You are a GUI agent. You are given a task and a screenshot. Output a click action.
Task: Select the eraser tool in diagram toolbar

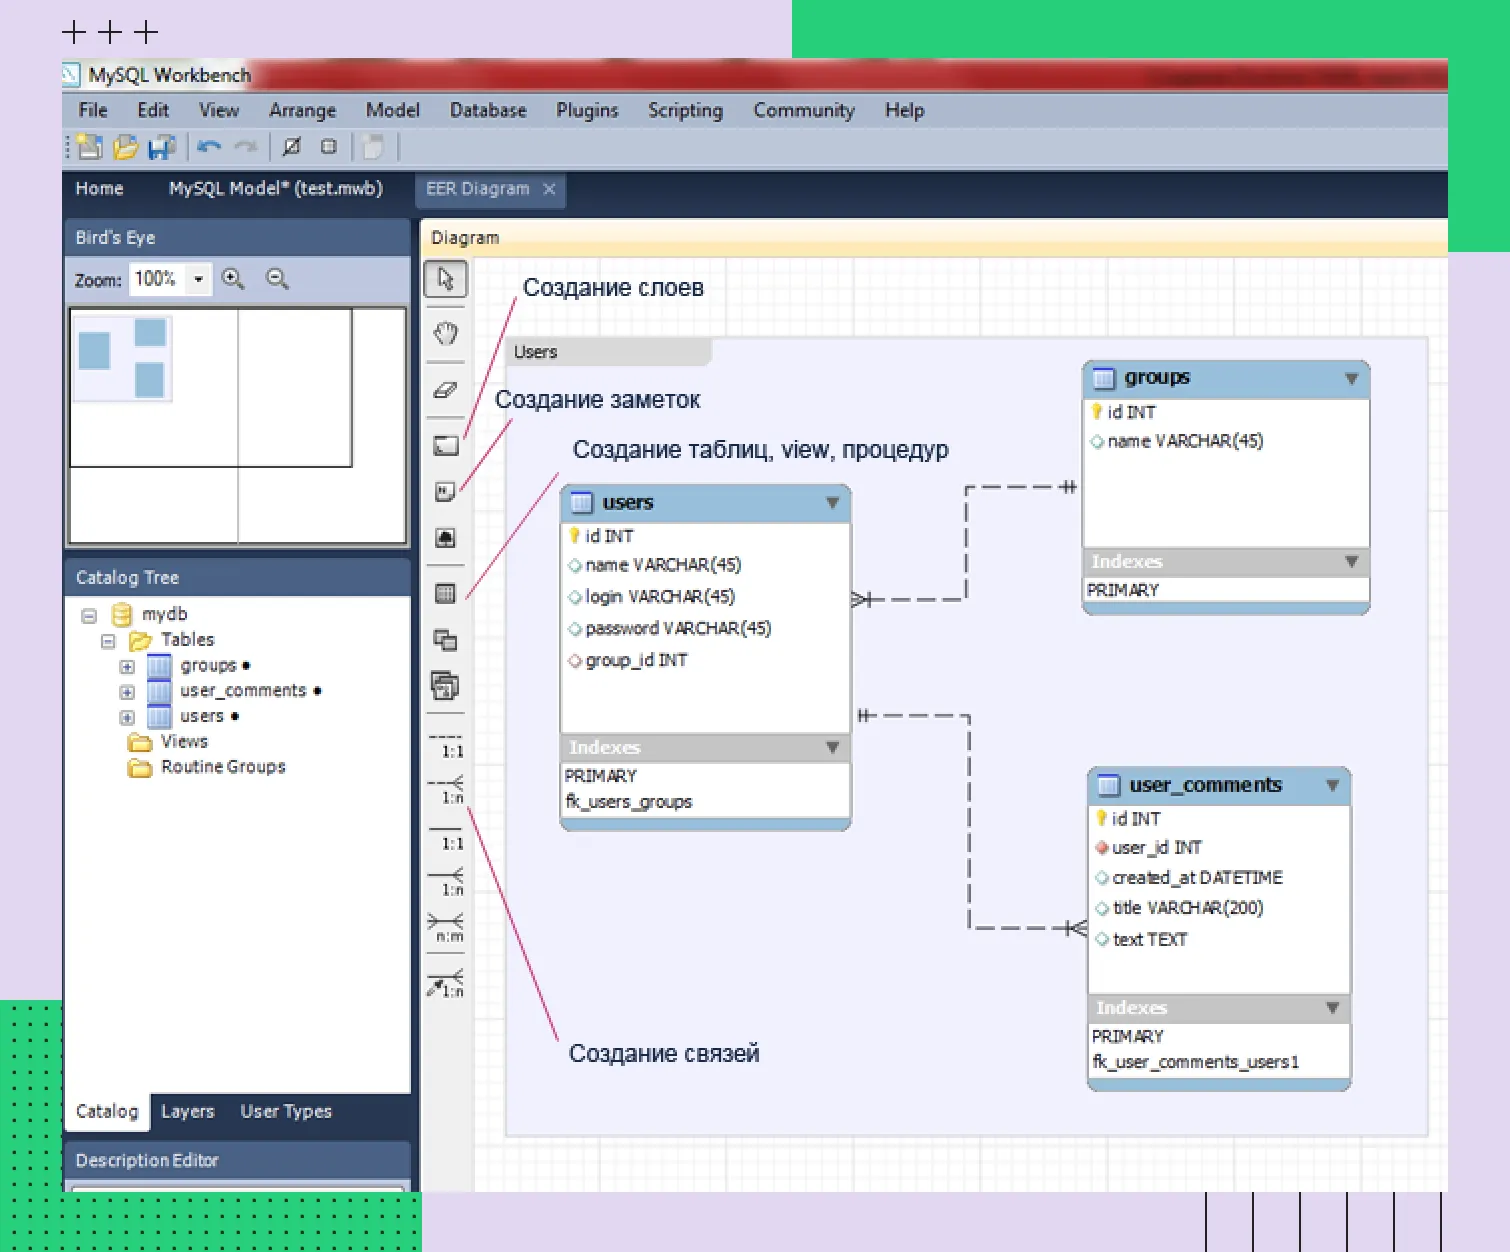(x=446, y=390)
